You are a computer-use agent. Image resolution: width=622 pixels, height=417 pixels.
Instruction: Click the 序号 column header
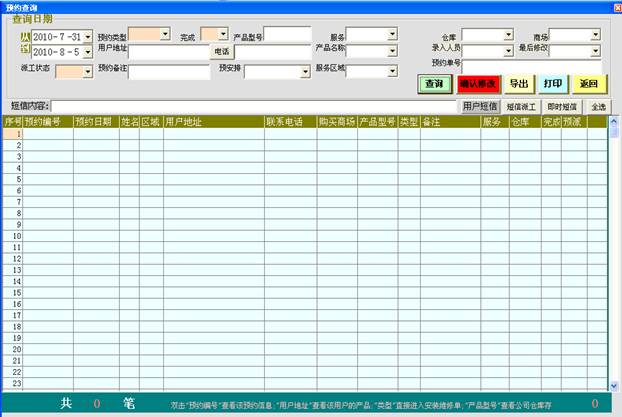[13, 122]
